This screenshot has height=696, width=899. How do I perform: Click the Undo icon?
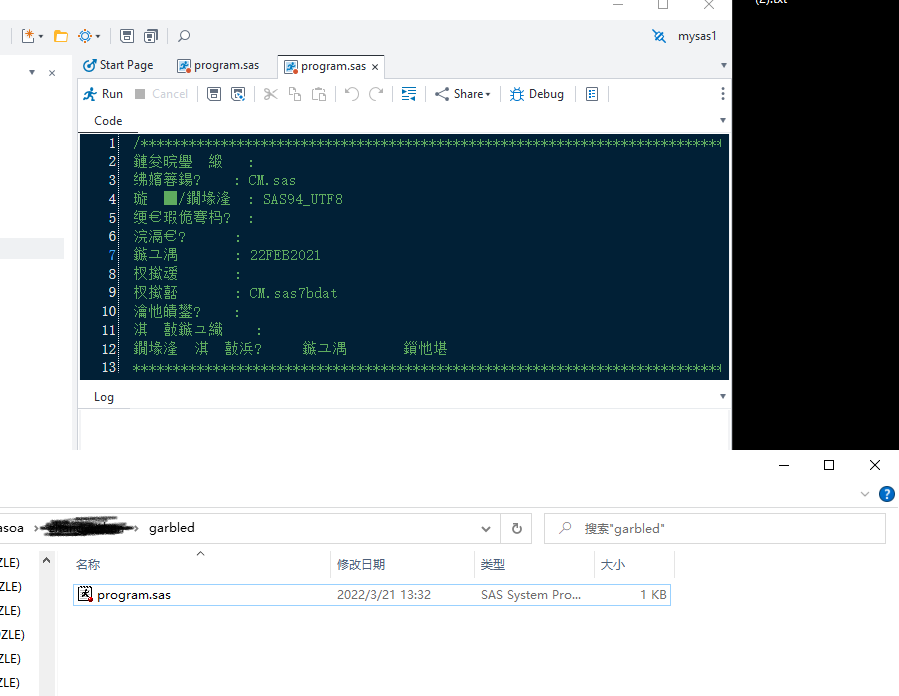coord(350,93)
